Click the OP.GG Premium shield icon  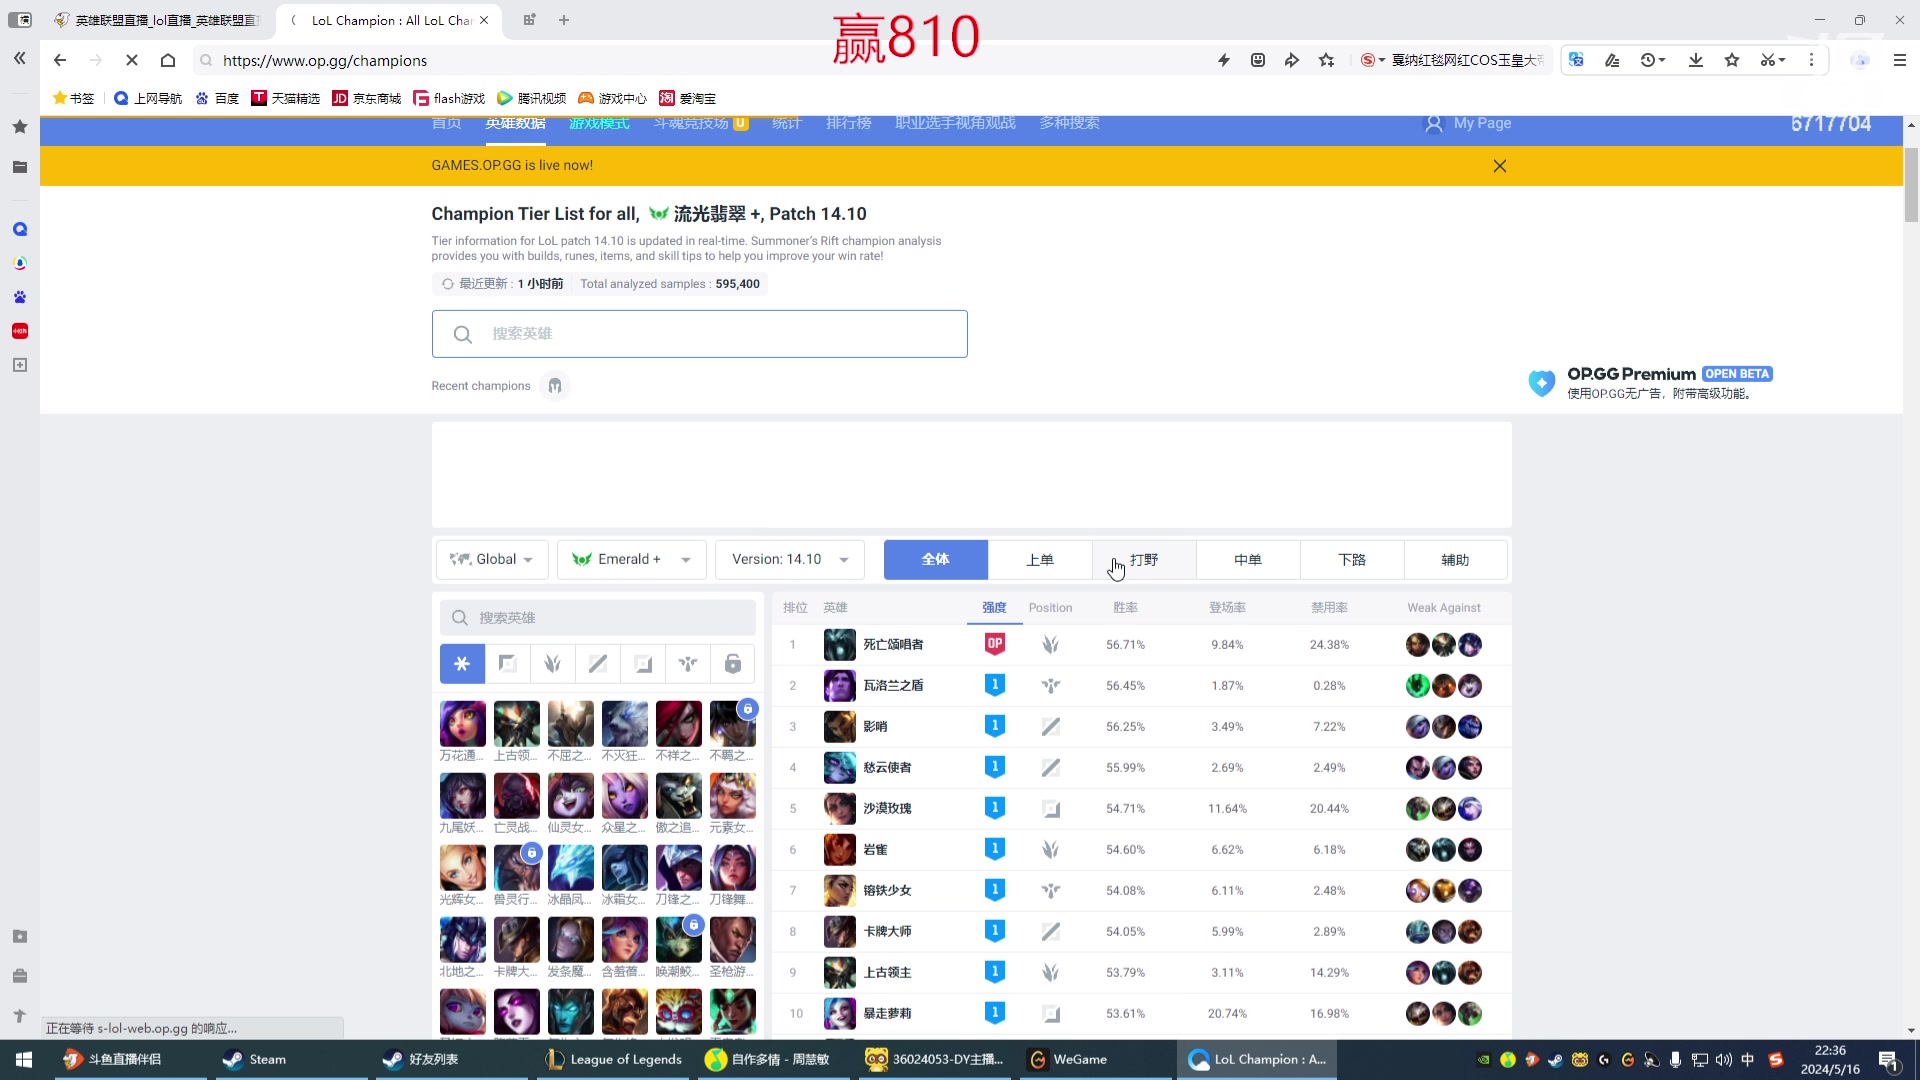pos(1540,382)
